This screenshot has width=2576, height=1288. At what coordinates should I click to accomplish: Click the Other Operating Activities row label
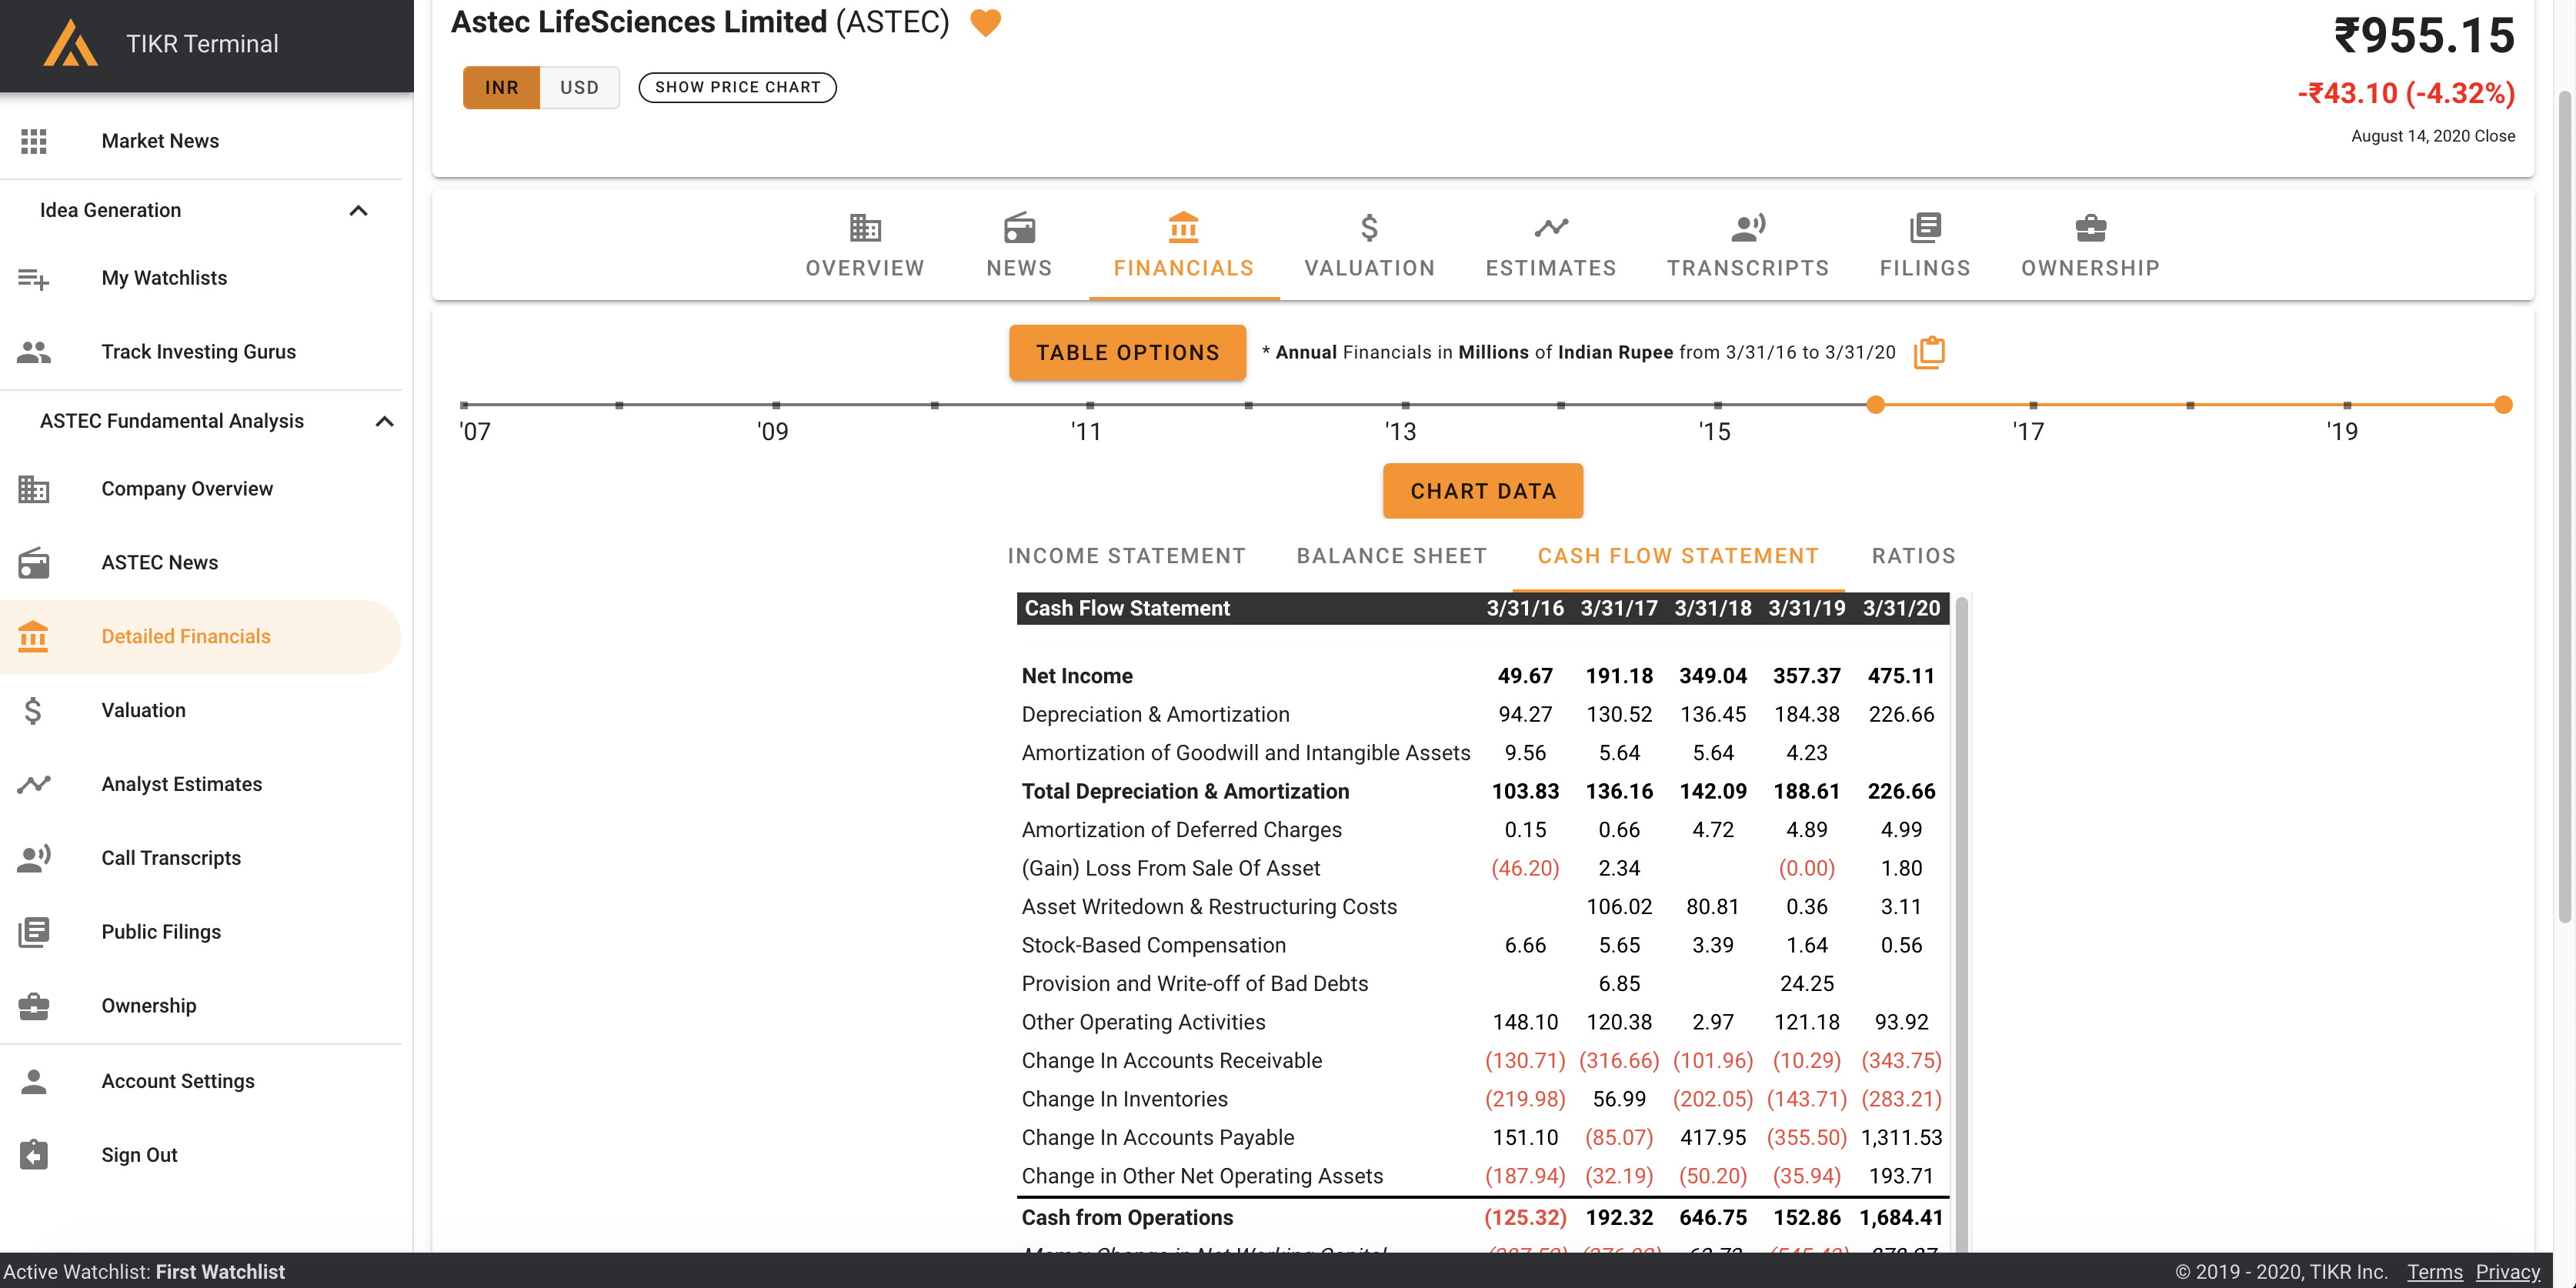[x=1143, y=1022]
